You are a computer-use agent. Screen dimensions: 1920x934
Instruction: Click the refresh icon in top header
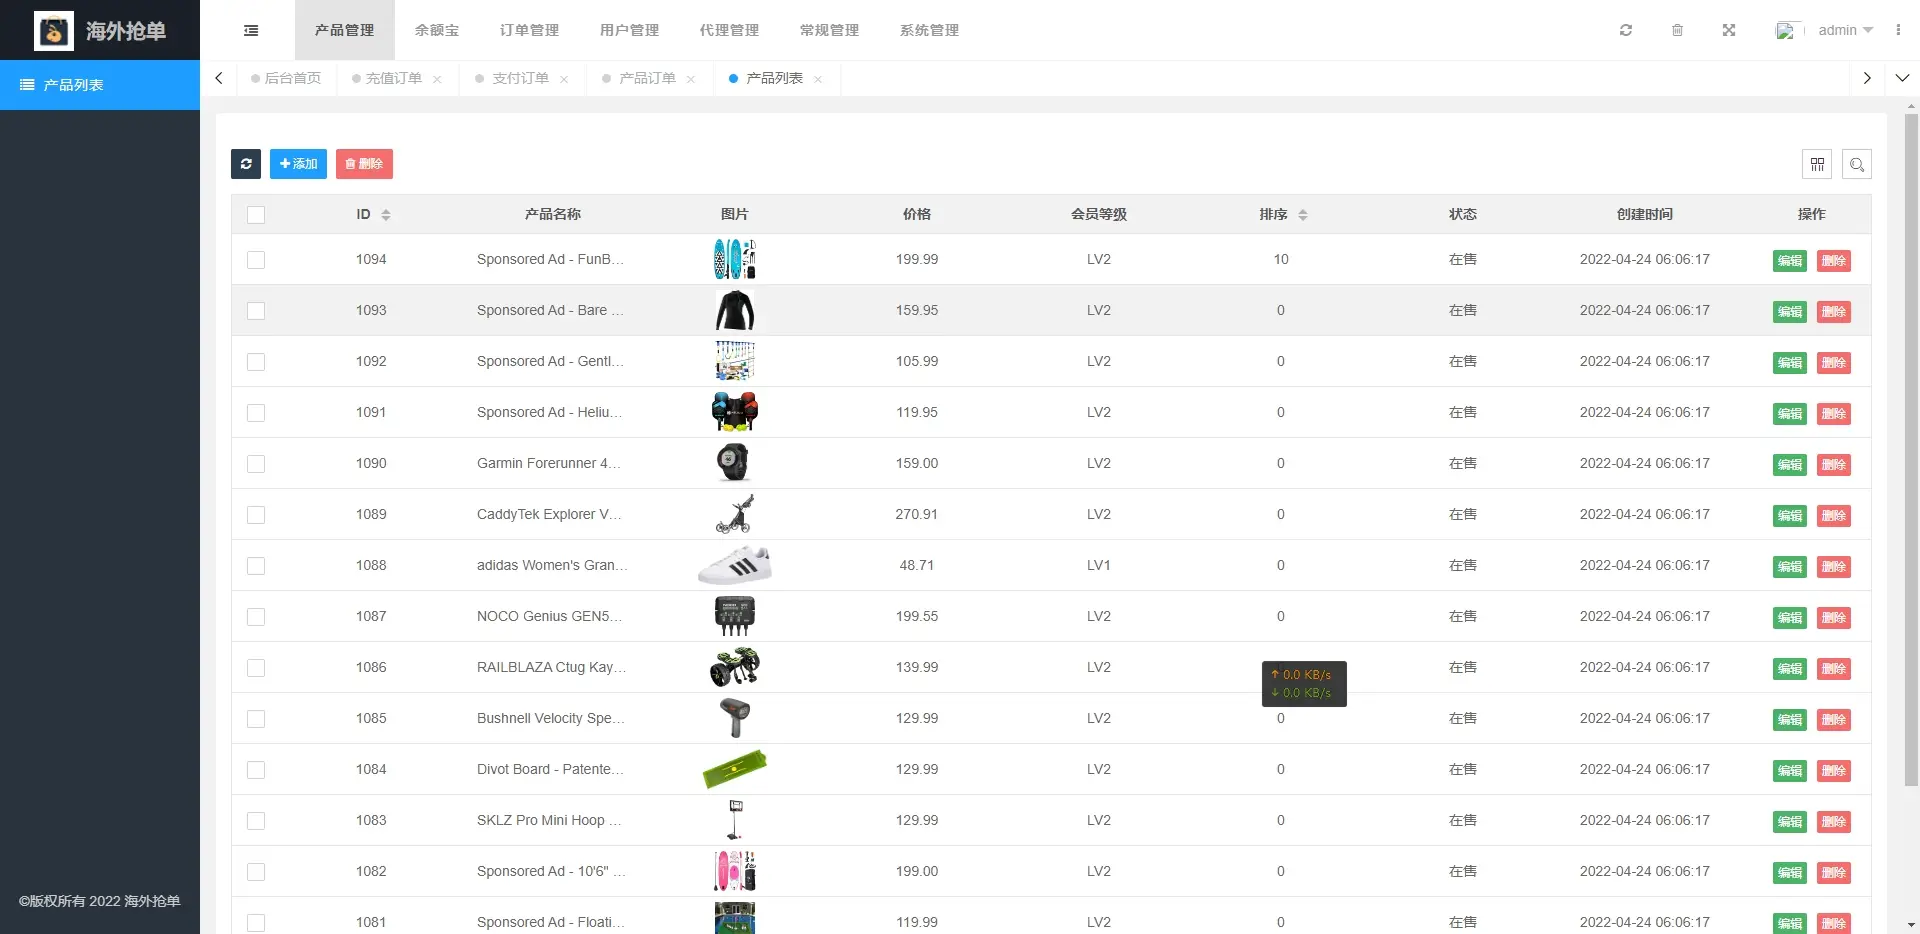click(1626, 30)
